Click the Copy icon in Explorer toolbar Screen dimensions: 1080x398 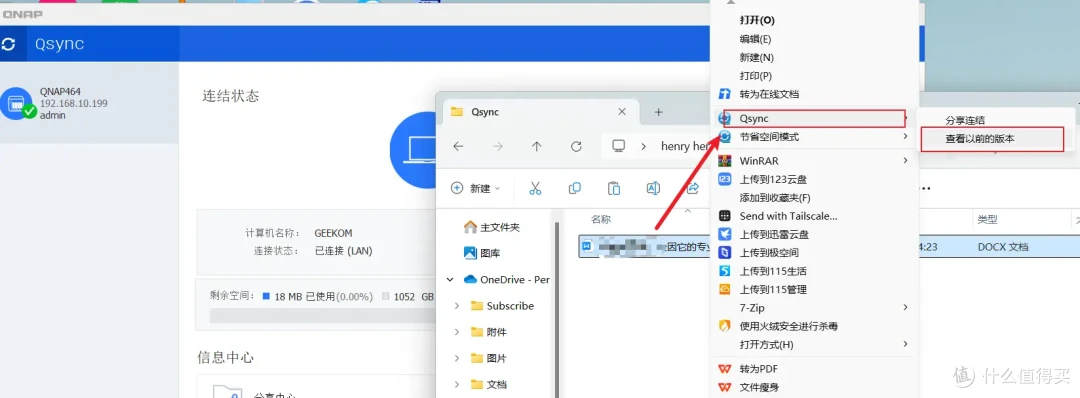tap(574, 188)
